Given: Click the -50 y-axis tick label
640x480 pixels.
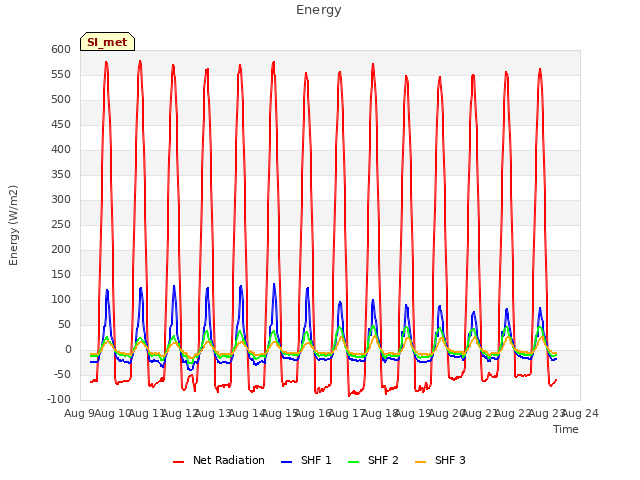Looking at the screenshot, I should click(62, 375).
